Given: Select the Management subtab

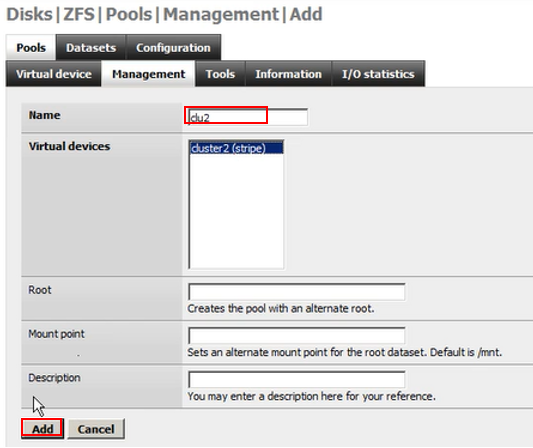Looking at the screenshot, I should click(x=149, y=74).
